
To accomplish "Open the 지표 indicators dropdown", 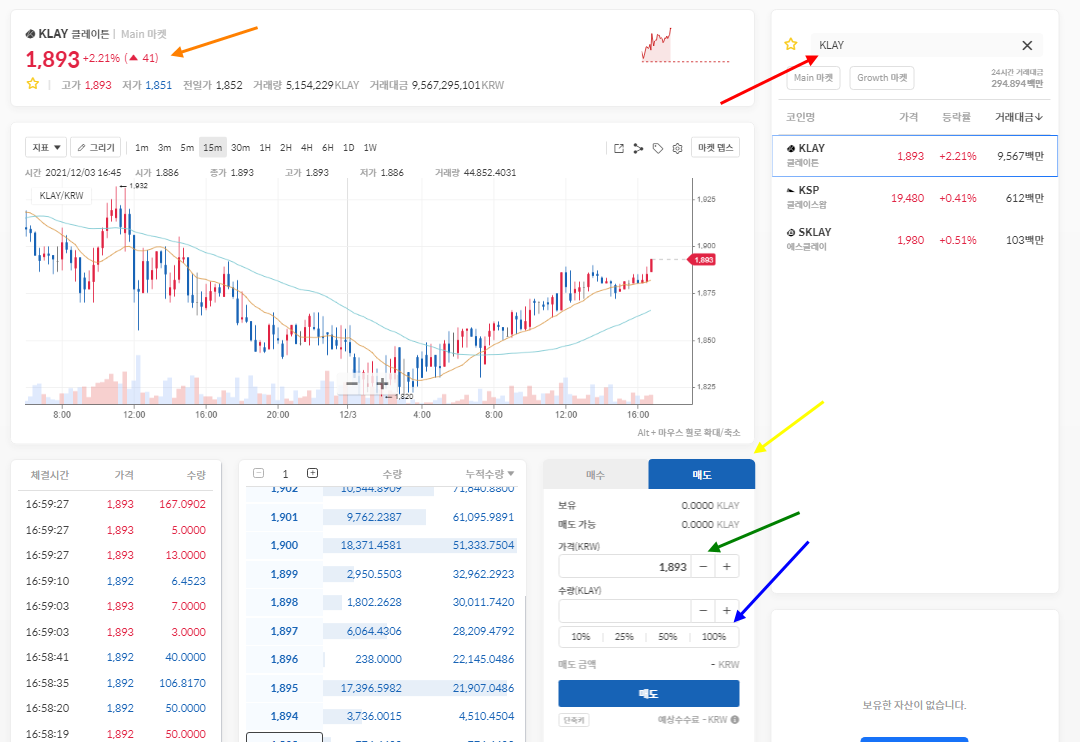I will click(45, 147).
